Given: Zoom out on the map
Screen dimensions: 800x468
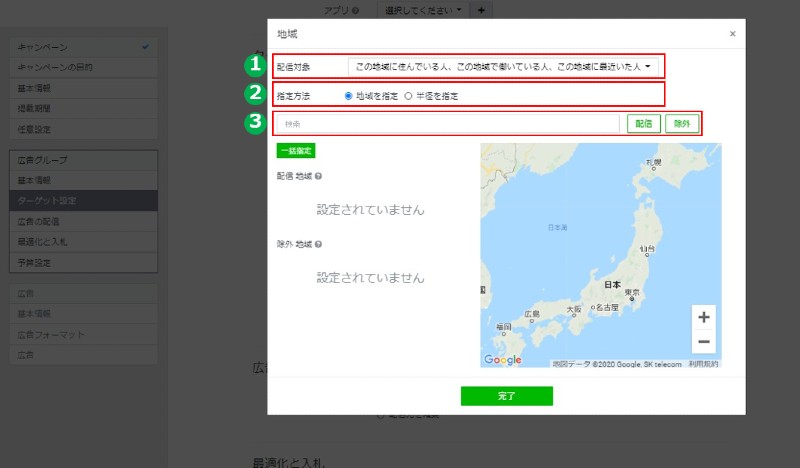Looking at the screenshot, I should [704, 342].
